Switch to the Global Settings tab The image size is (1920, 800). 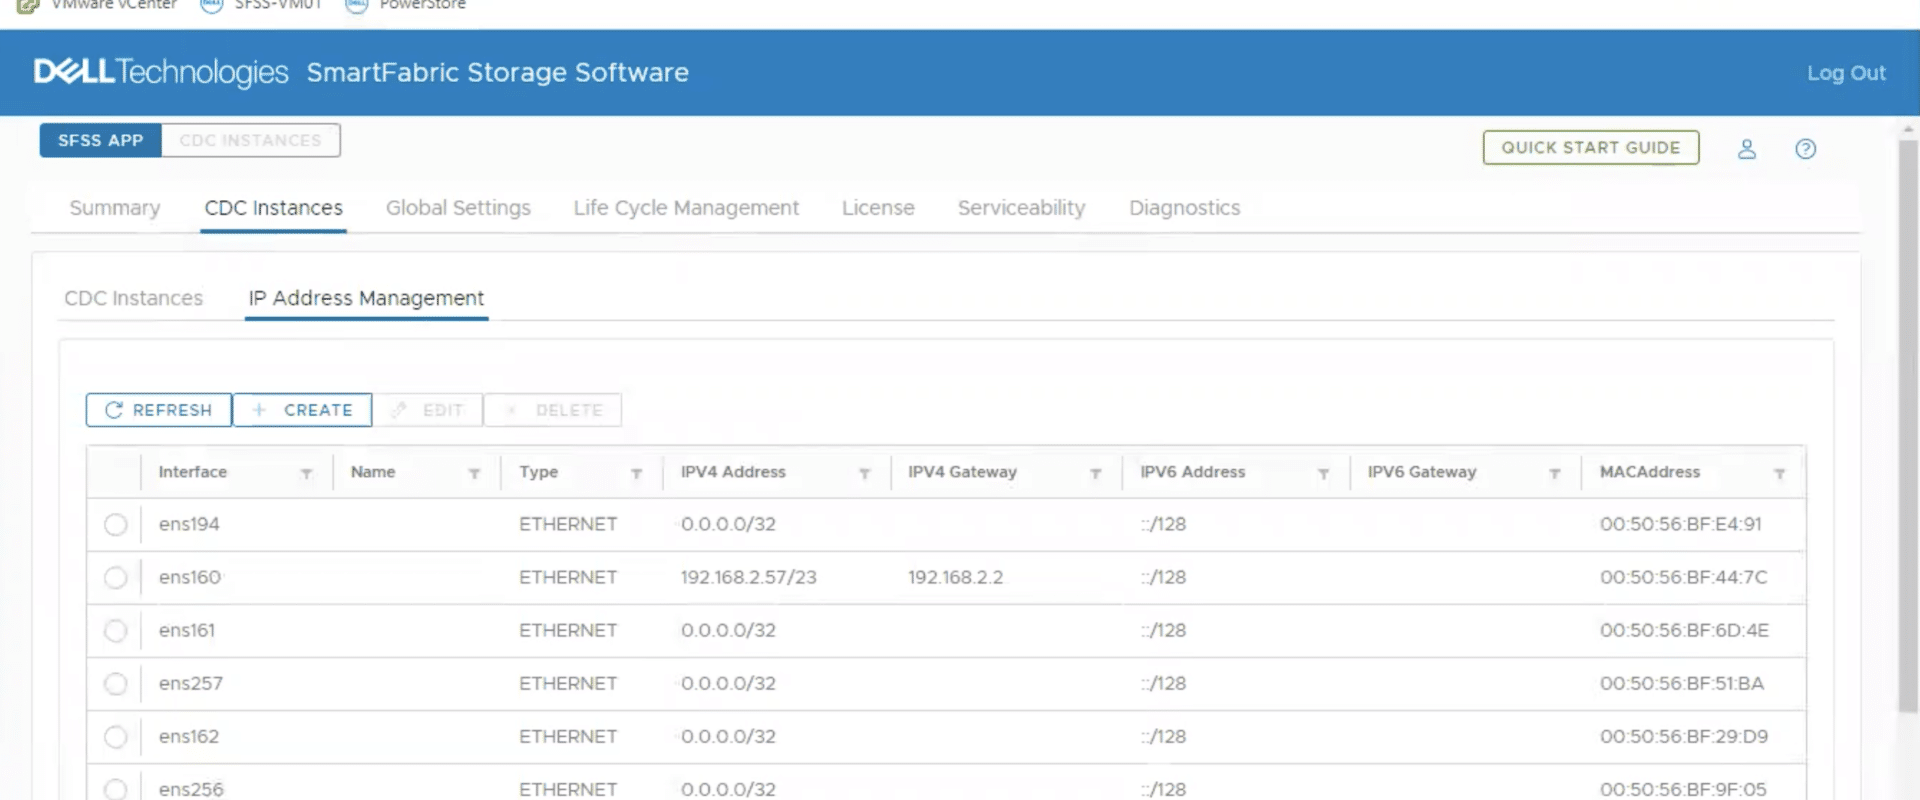(x=458, y=208)
